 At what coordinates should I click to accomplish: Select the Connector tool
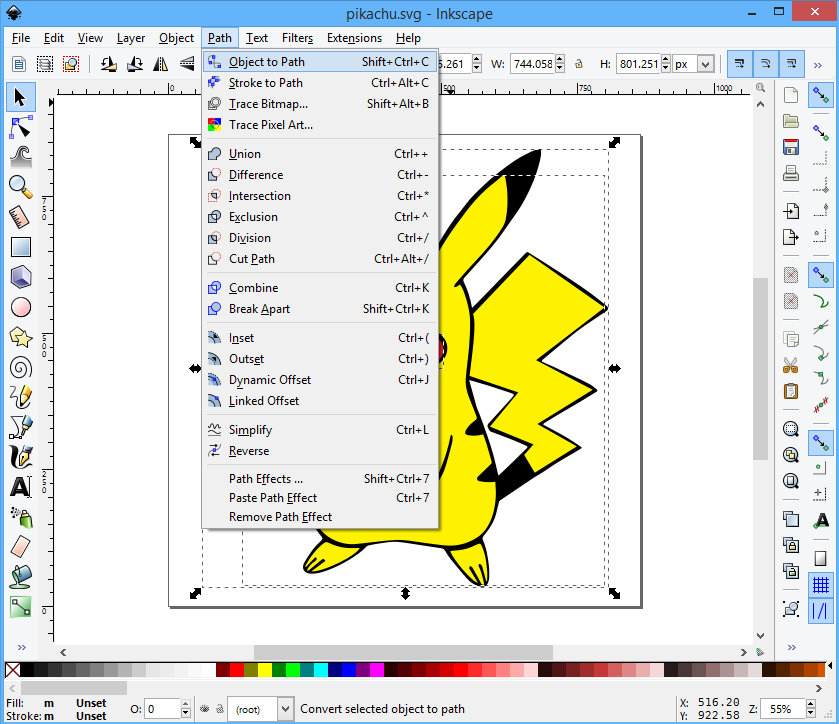20,607
